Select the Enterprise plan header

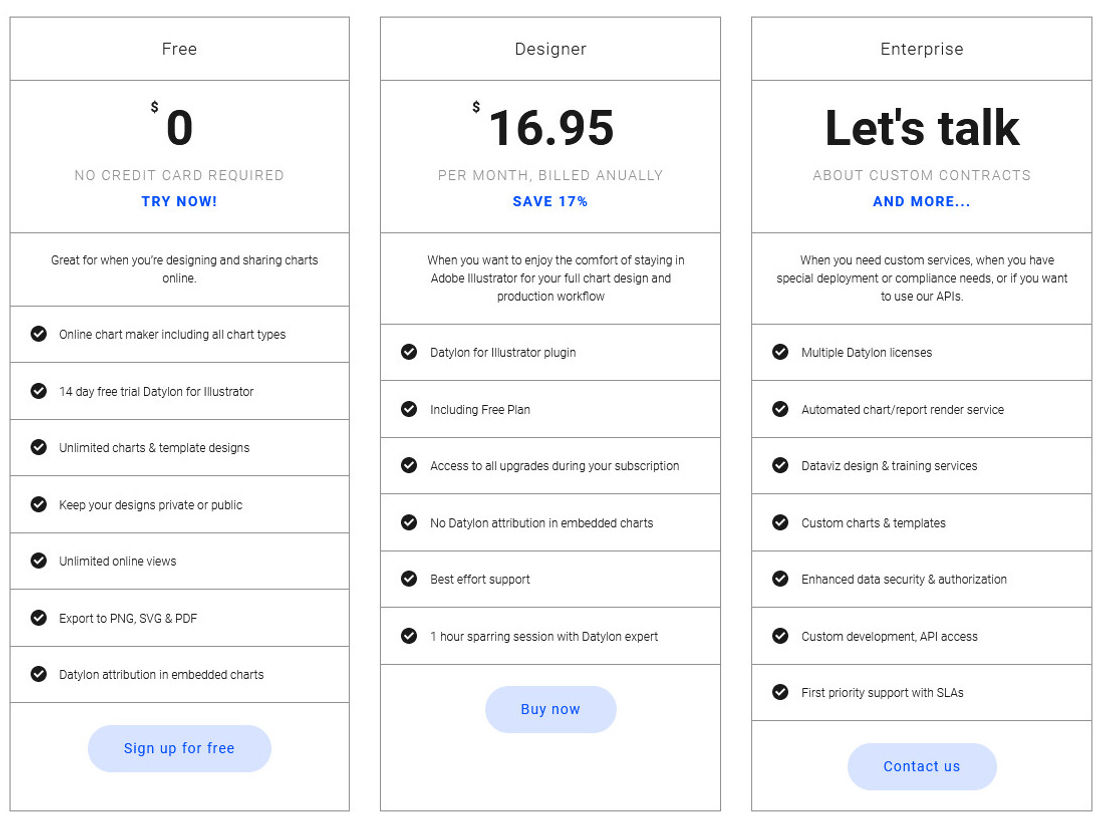pos(921,49)
